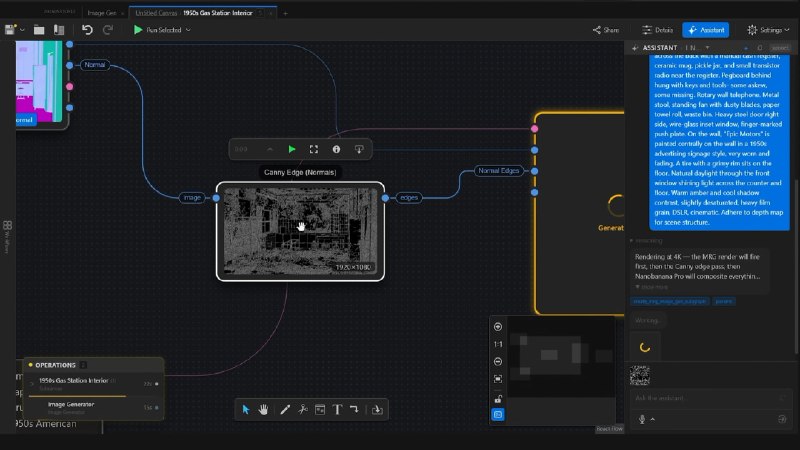Expand the 1950s Gas Station Interior operation
This screenshot has width=800, height=450.
tap(32, 383)
